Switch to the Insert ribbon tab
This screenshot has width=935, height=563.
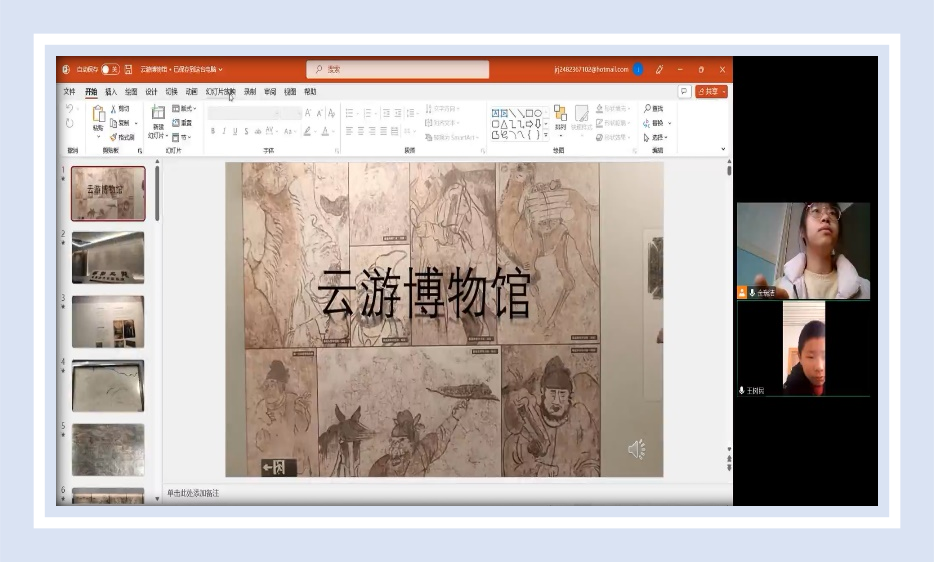tap(111, 92)
